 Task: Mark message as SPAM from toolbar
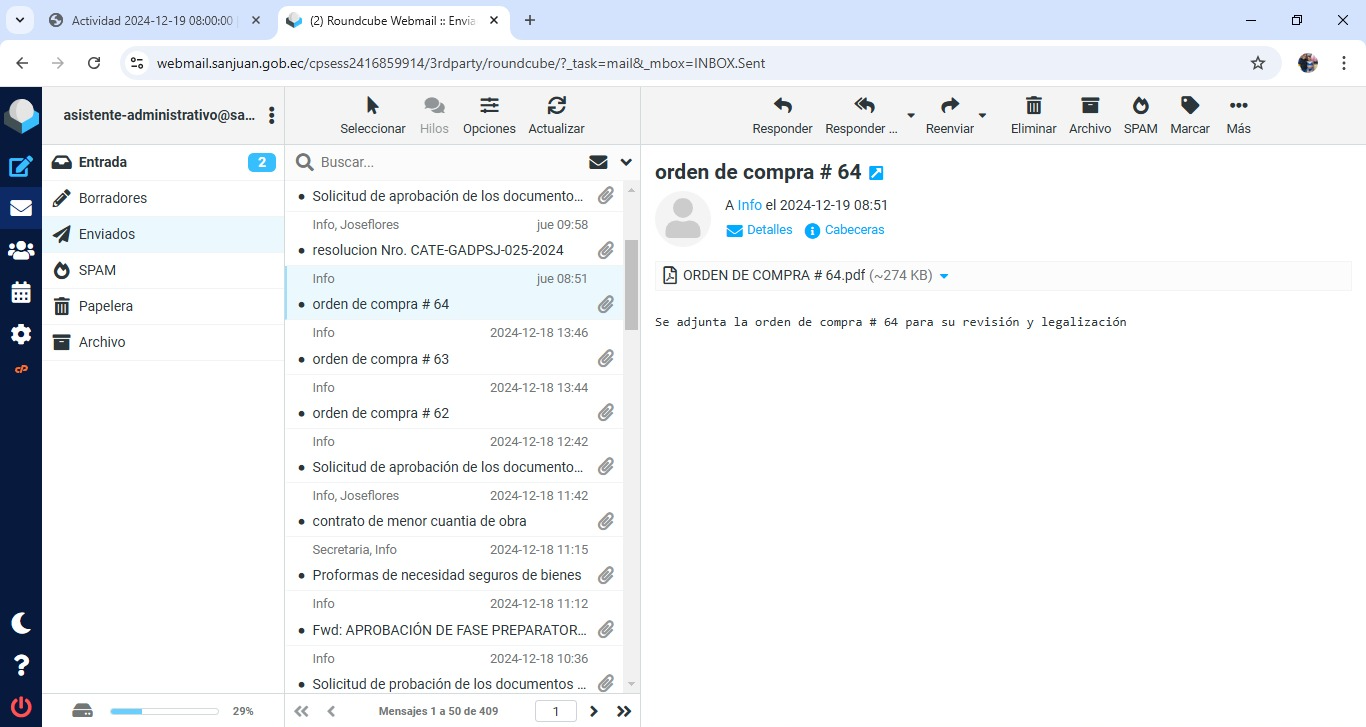[x=1140, y=115]
